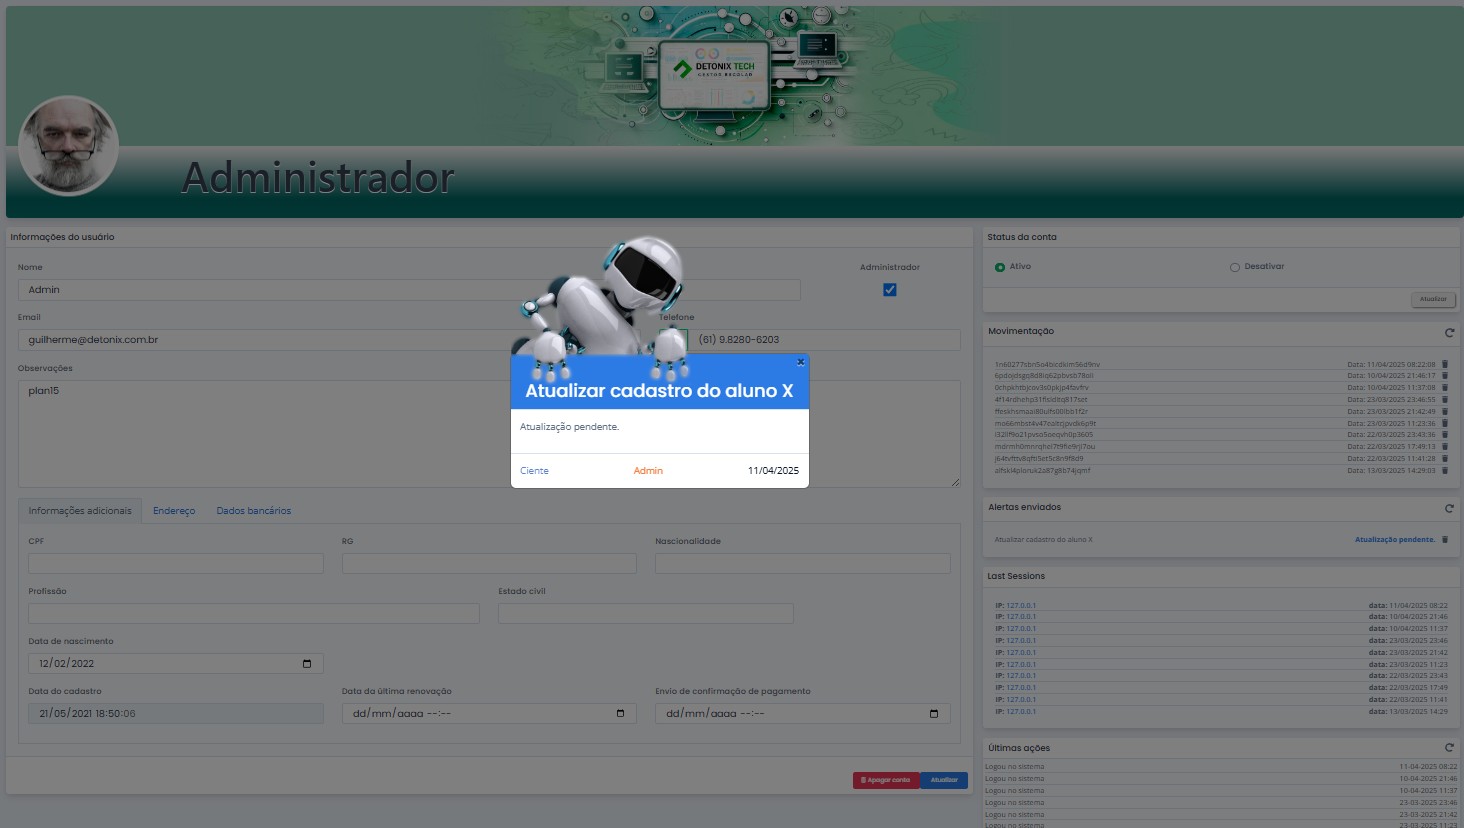This screenshot has height=828, width=1464.
Task: Delete the movement dated 22/03/2025 17:49:13
Action: coord(1445,447)
